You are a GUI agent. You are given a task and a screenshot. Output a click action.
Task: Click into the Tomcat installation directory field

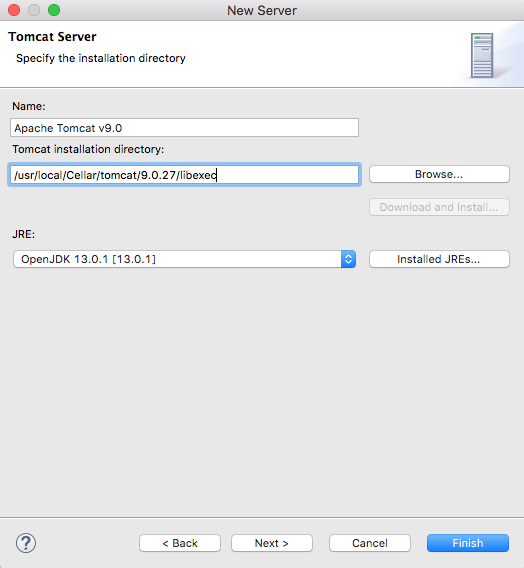click(185, 175)
